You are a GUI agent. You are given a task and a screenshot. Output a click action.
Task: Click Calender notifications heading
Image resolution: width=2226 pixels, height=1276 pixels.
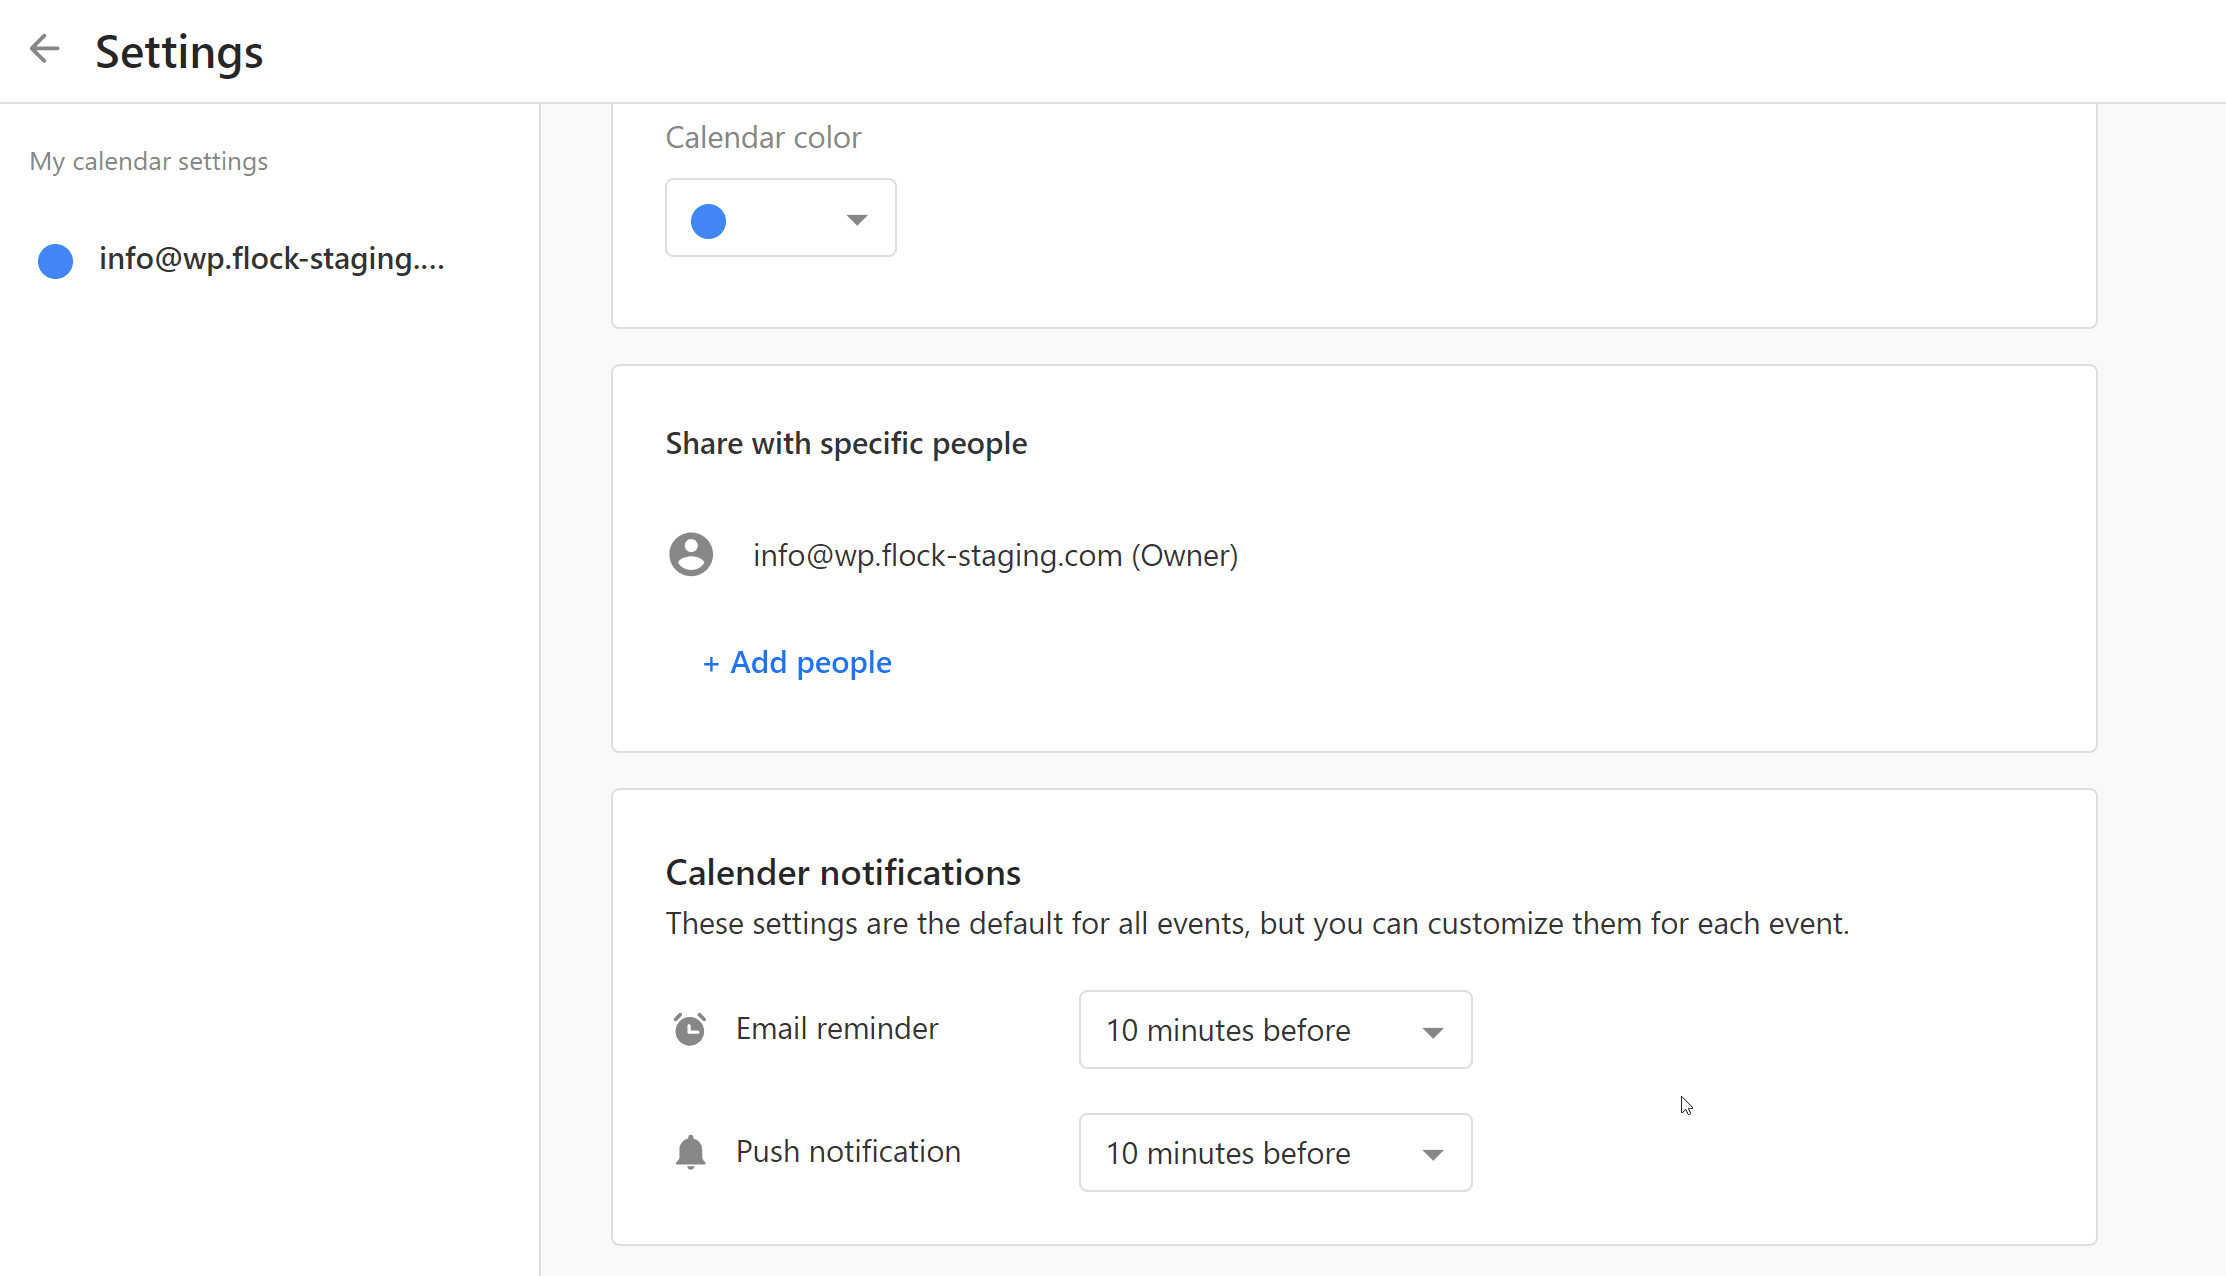click(843, 872)
